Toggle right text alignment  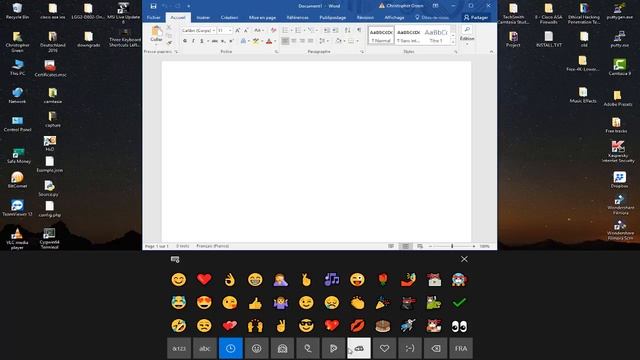point(302,41)
